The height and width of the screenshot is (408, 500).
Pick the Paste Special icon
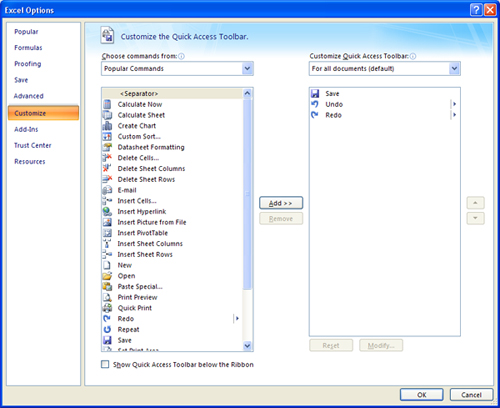(x=107, y=286)
